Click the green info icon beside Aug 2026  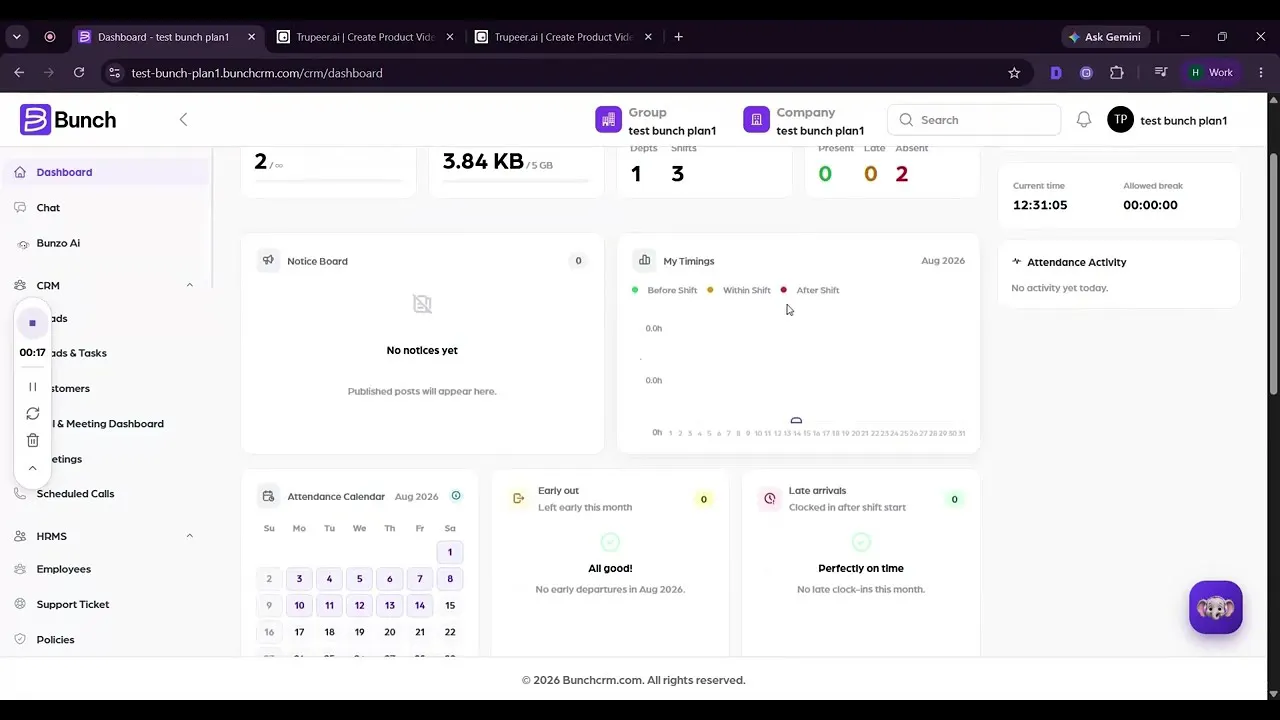pyautogui.click(x=456, y=496)
